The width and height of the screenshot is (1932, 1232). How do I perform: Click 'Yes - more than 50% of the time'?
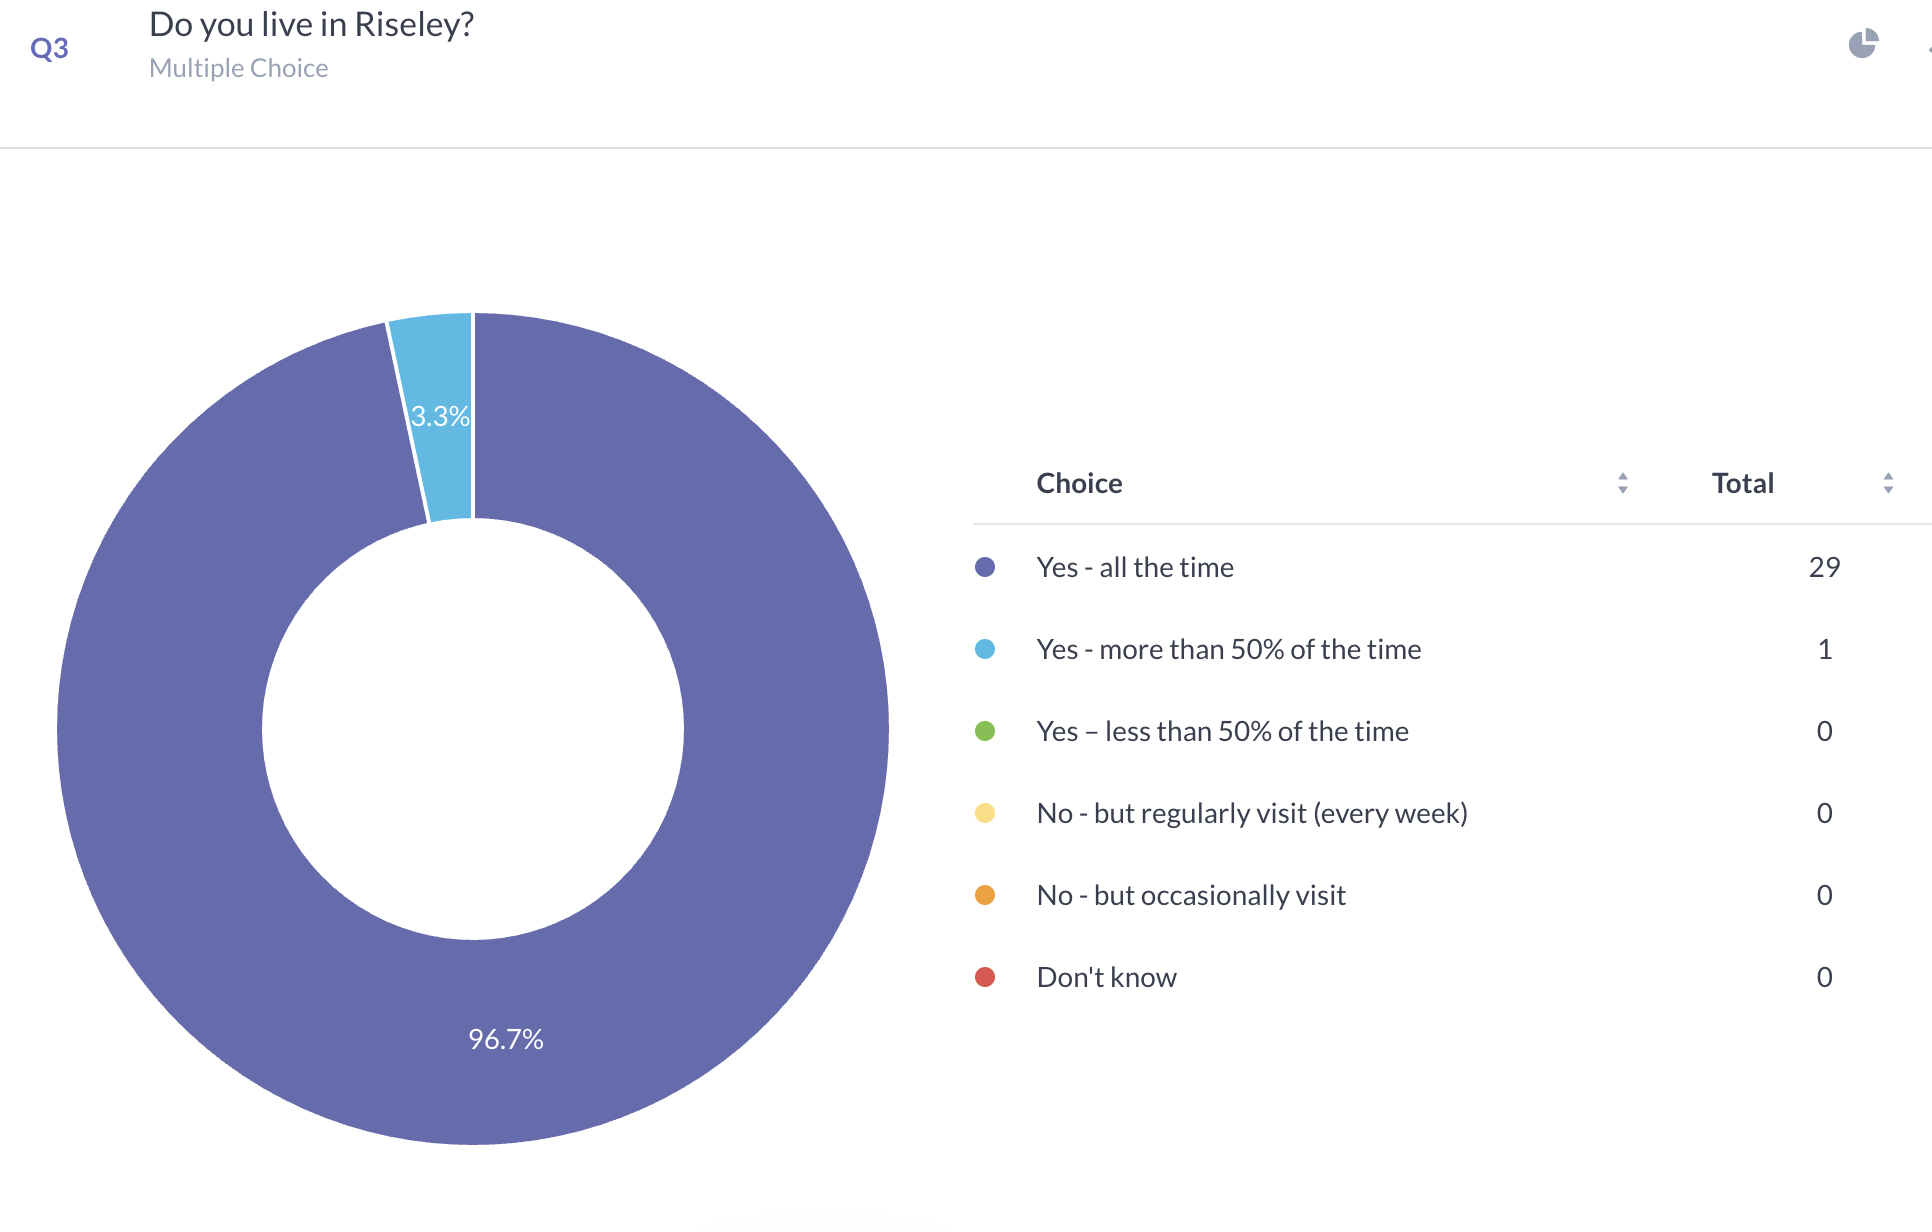point(1228,649)
